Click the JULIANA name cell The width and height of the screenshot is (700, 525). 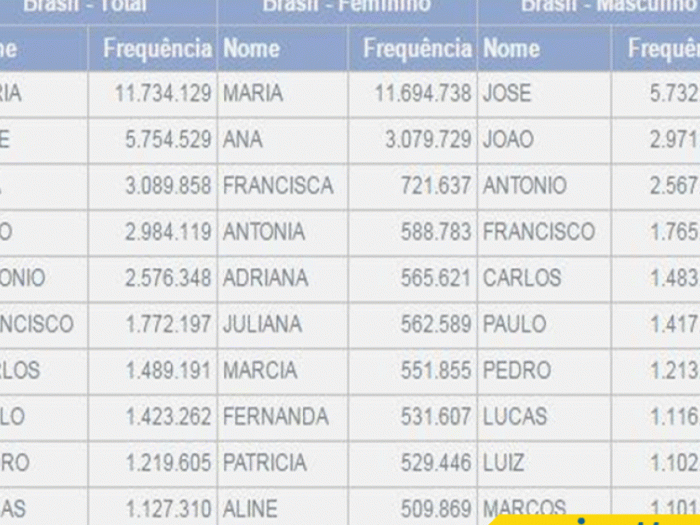coord(282,325)
